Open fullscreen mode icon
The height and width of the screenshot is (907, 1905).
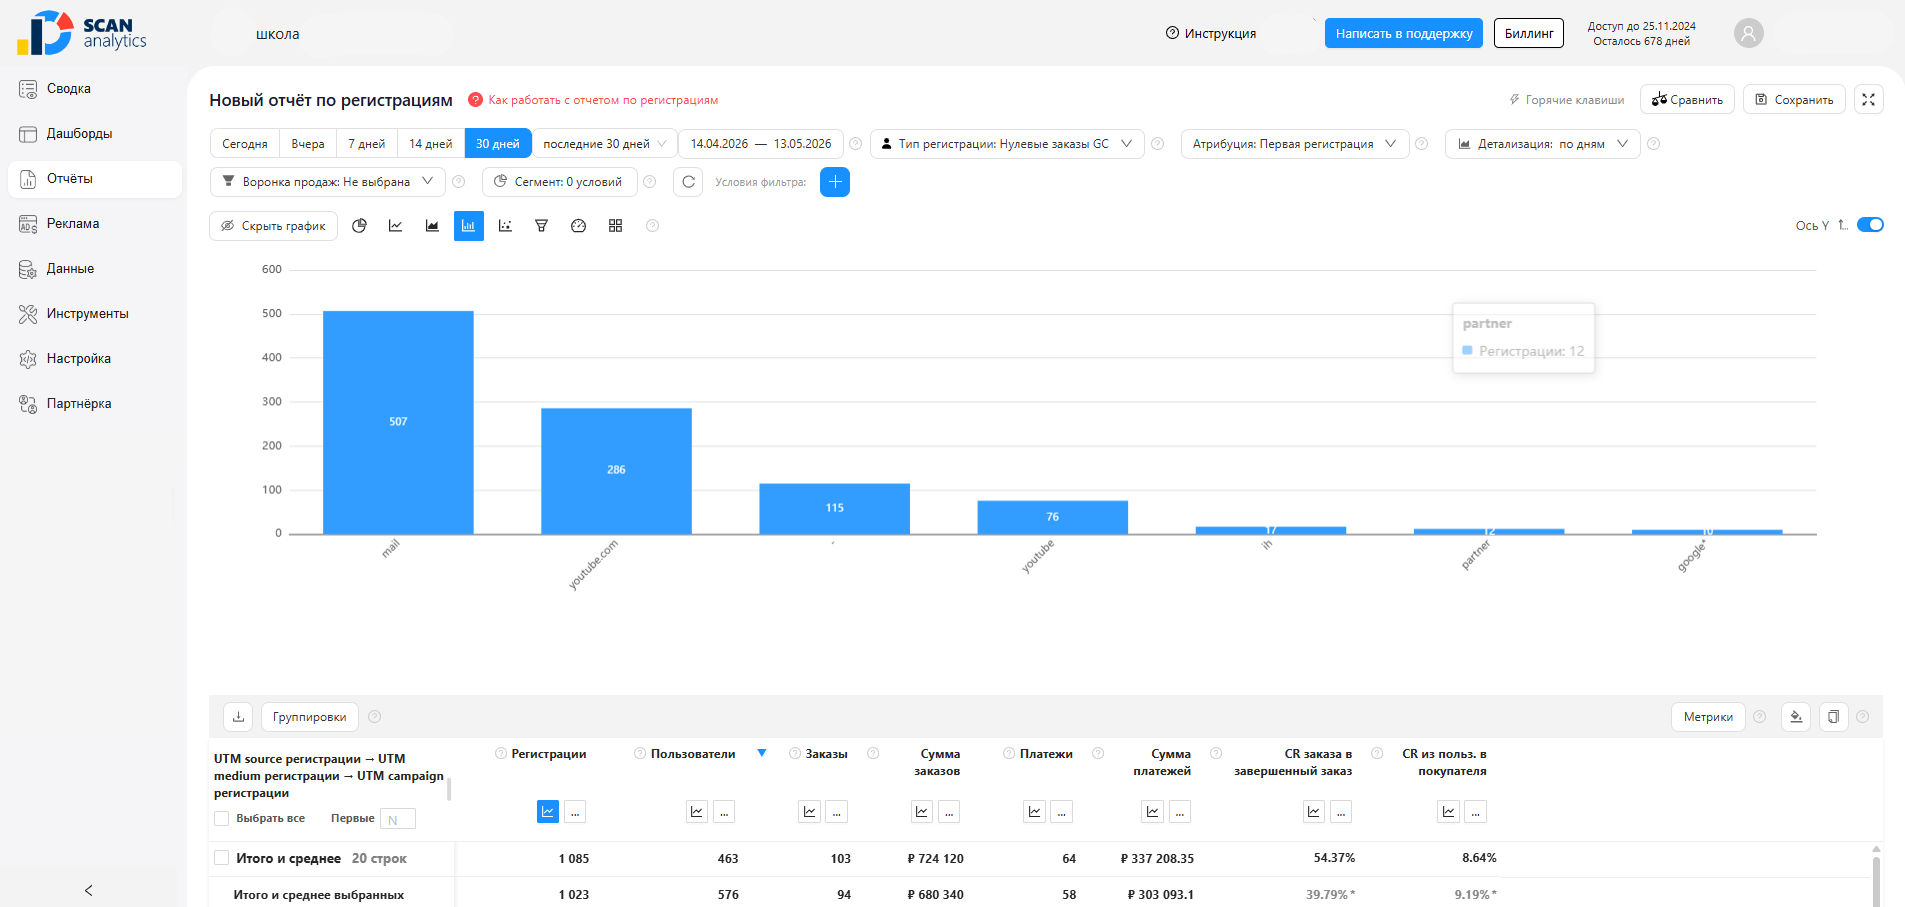coord(1869,99)
